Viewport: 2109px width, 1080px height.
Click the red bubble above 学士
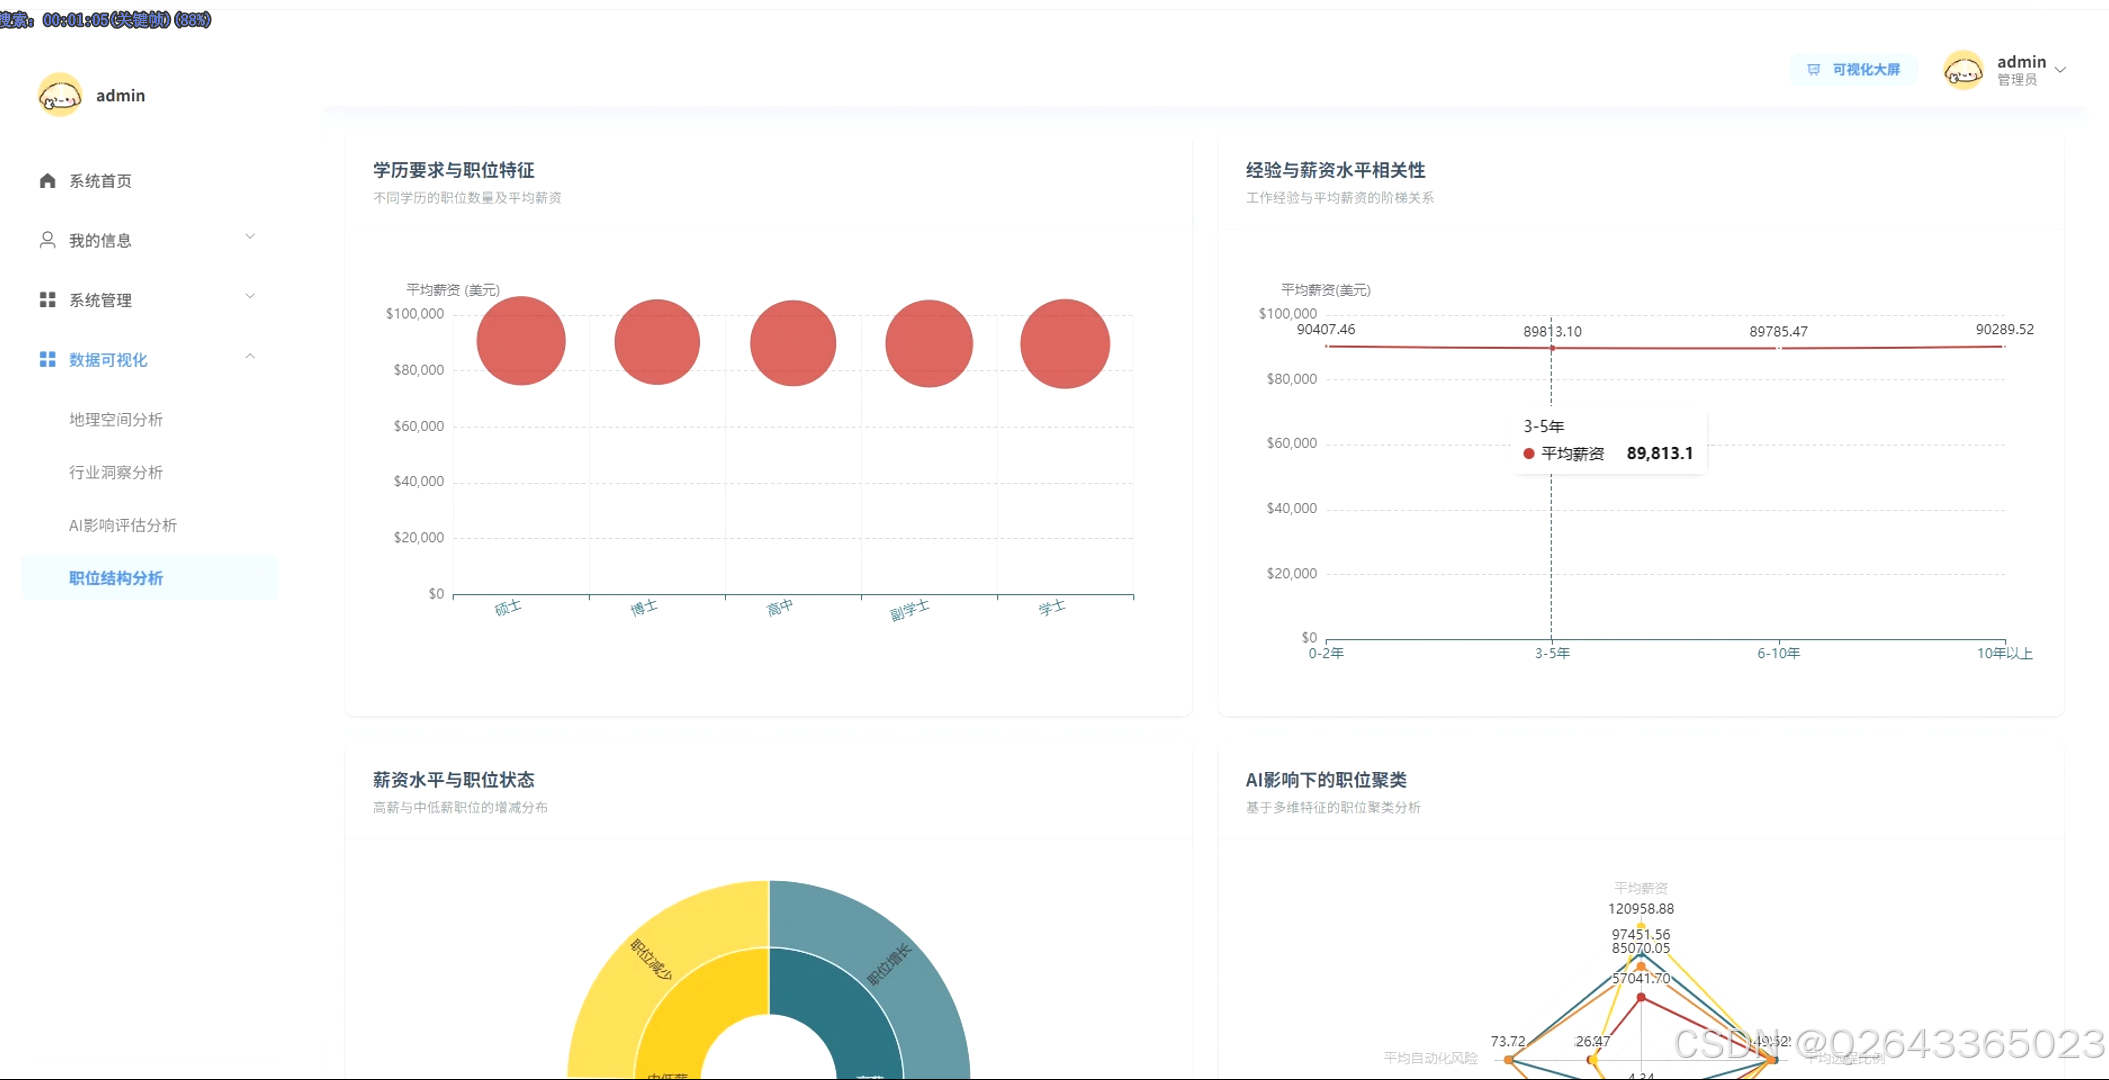(x=1065, y=344)
